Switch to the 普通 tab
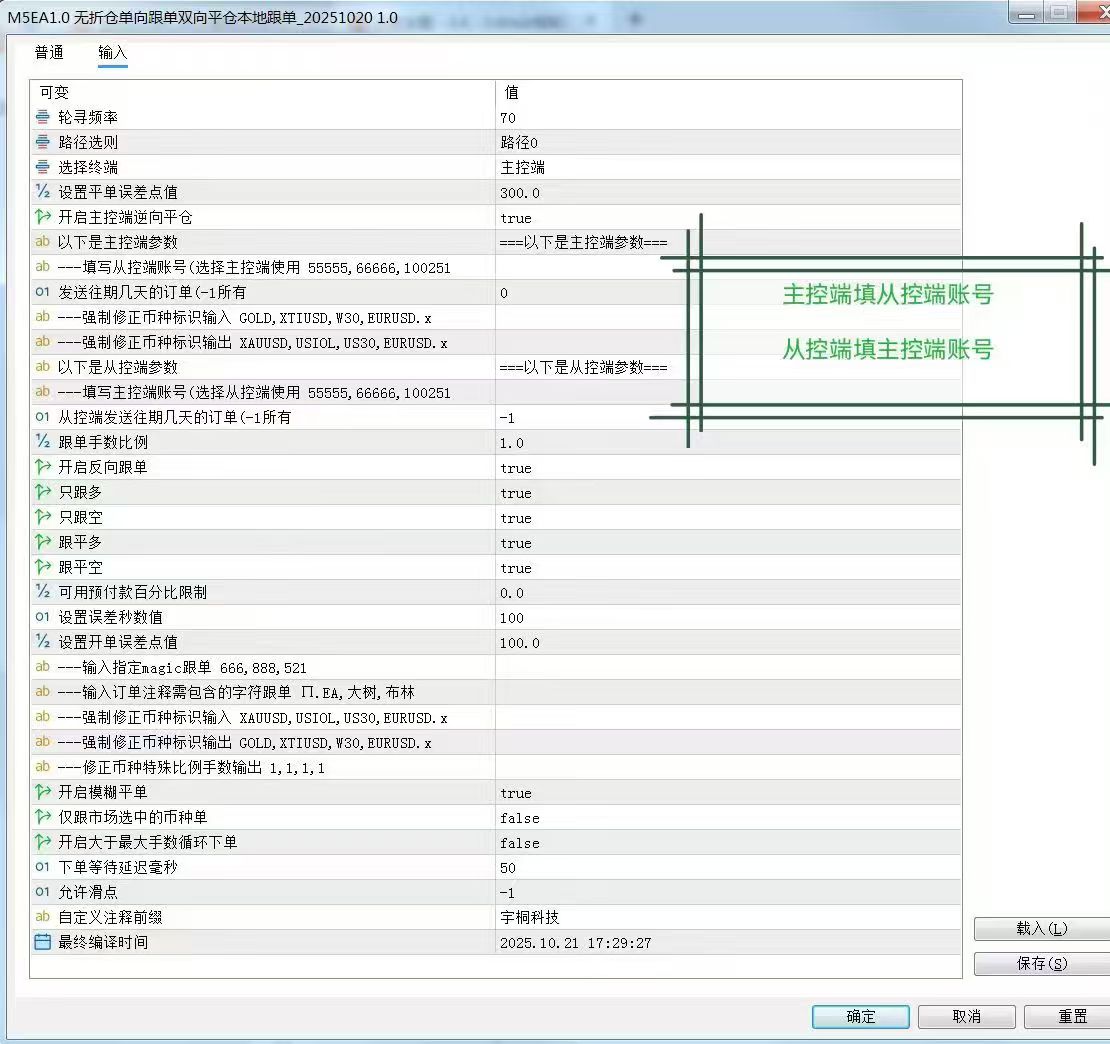Screen dimensions: 1110x1044 click(49, 55)
